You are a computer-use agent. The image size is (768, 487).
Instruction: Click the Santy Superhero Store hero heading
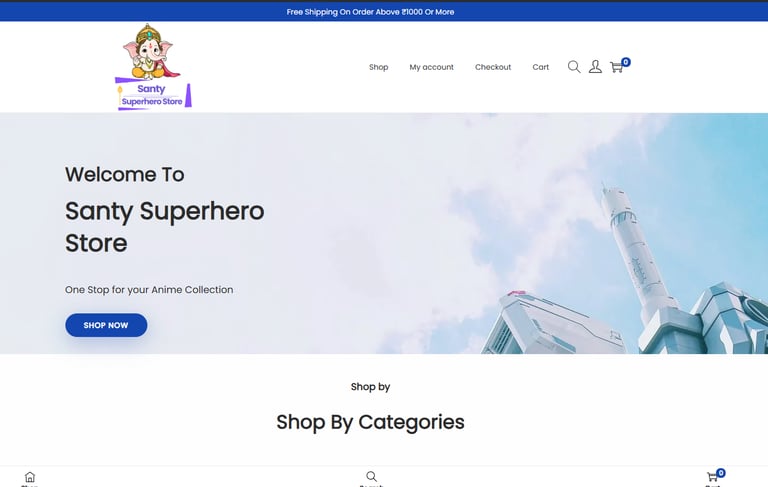(x=165, y=227)
